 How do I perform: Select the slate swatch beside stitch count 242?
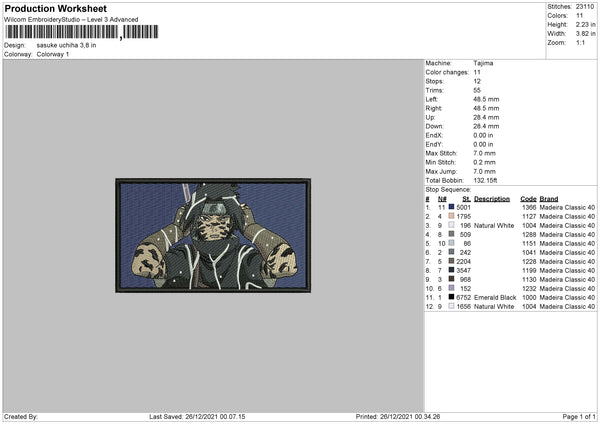451,252
